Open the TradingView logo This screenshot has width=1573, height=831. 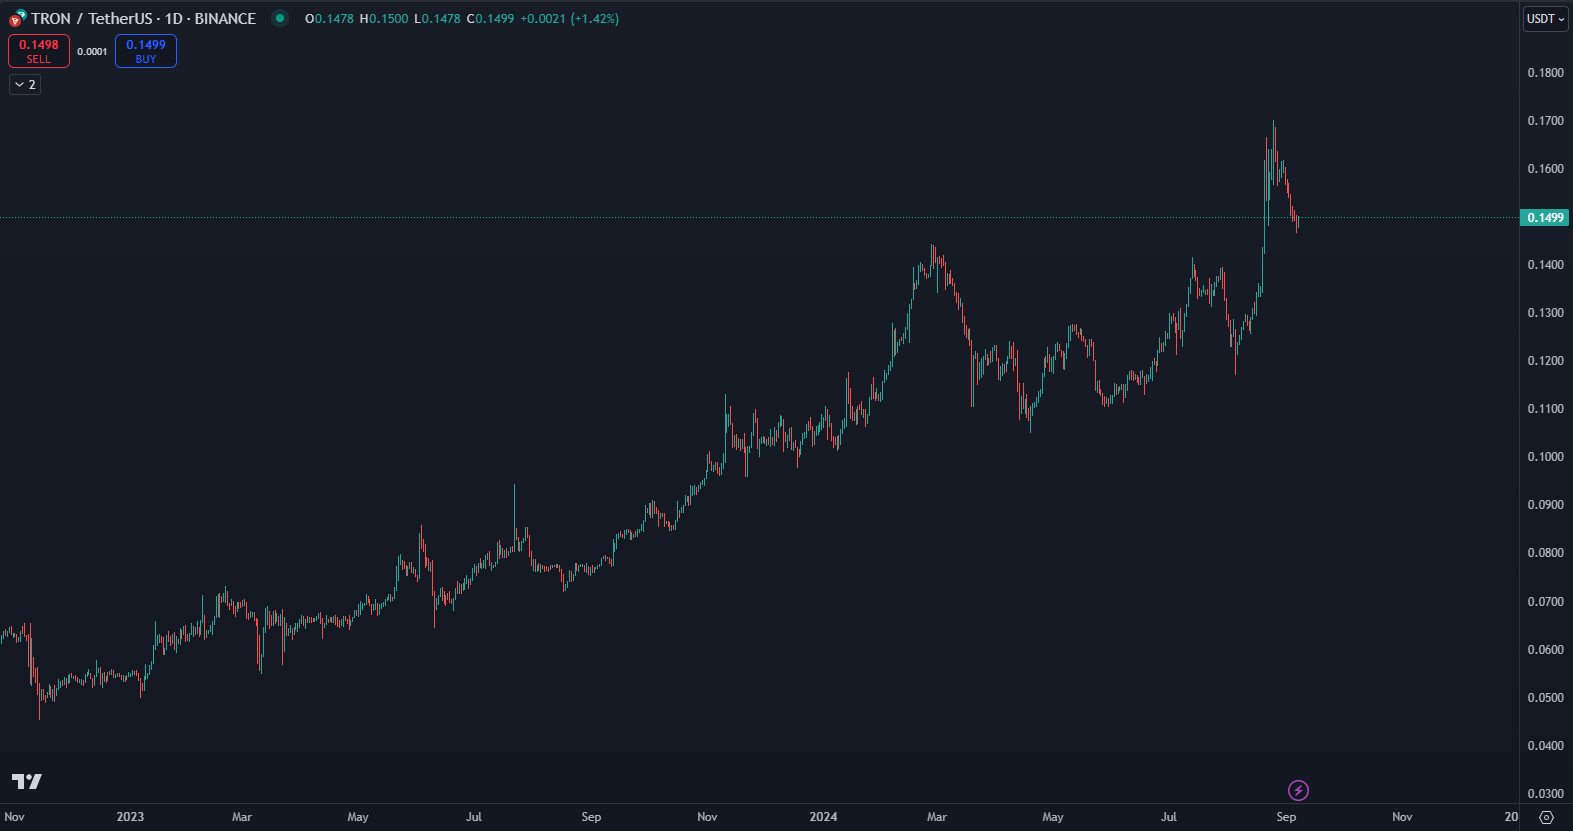pos(27,781)
